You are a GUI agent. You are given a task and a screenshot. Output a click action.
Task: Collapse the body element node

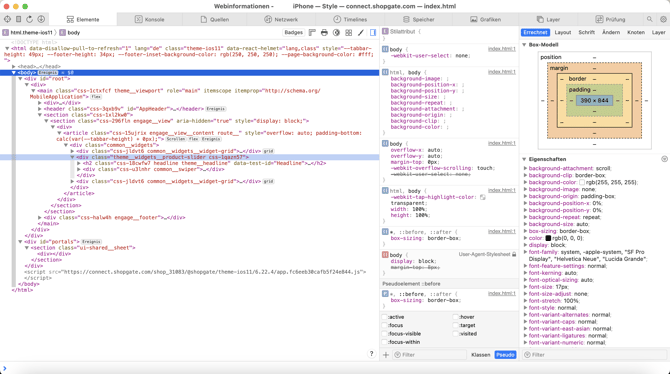pyautogui.click(x=14, y=73)
